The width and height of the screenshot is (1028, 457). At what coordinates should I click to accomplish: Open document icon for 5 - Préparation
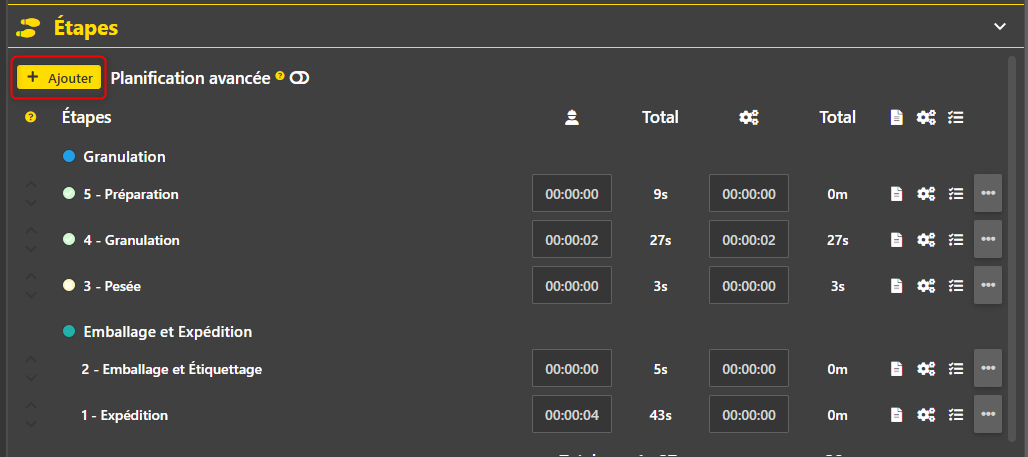[896, 193]
